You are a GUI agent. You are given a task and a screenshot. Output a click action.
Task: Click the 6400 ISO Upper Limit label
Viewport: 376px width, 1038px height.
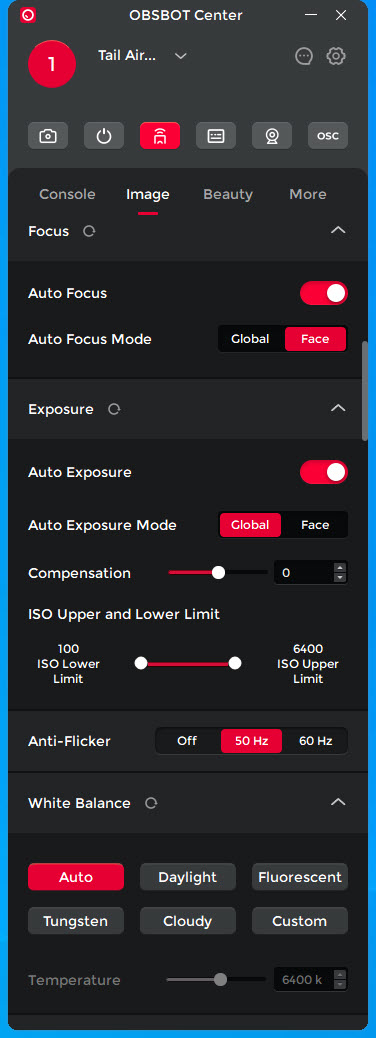pyautogui.click(x=308, y=664)
